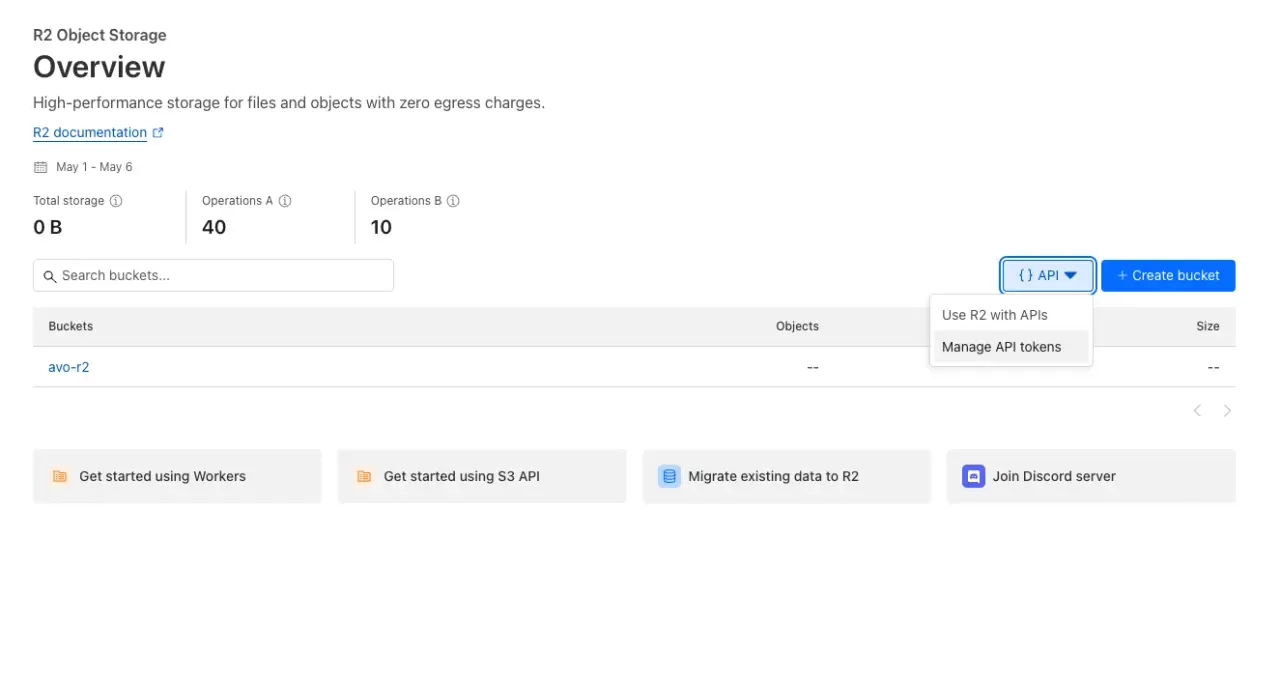Open the avo-r2 bucket
The width and height of the screenshot is (1280, 680).
click(x=69, y=367)
